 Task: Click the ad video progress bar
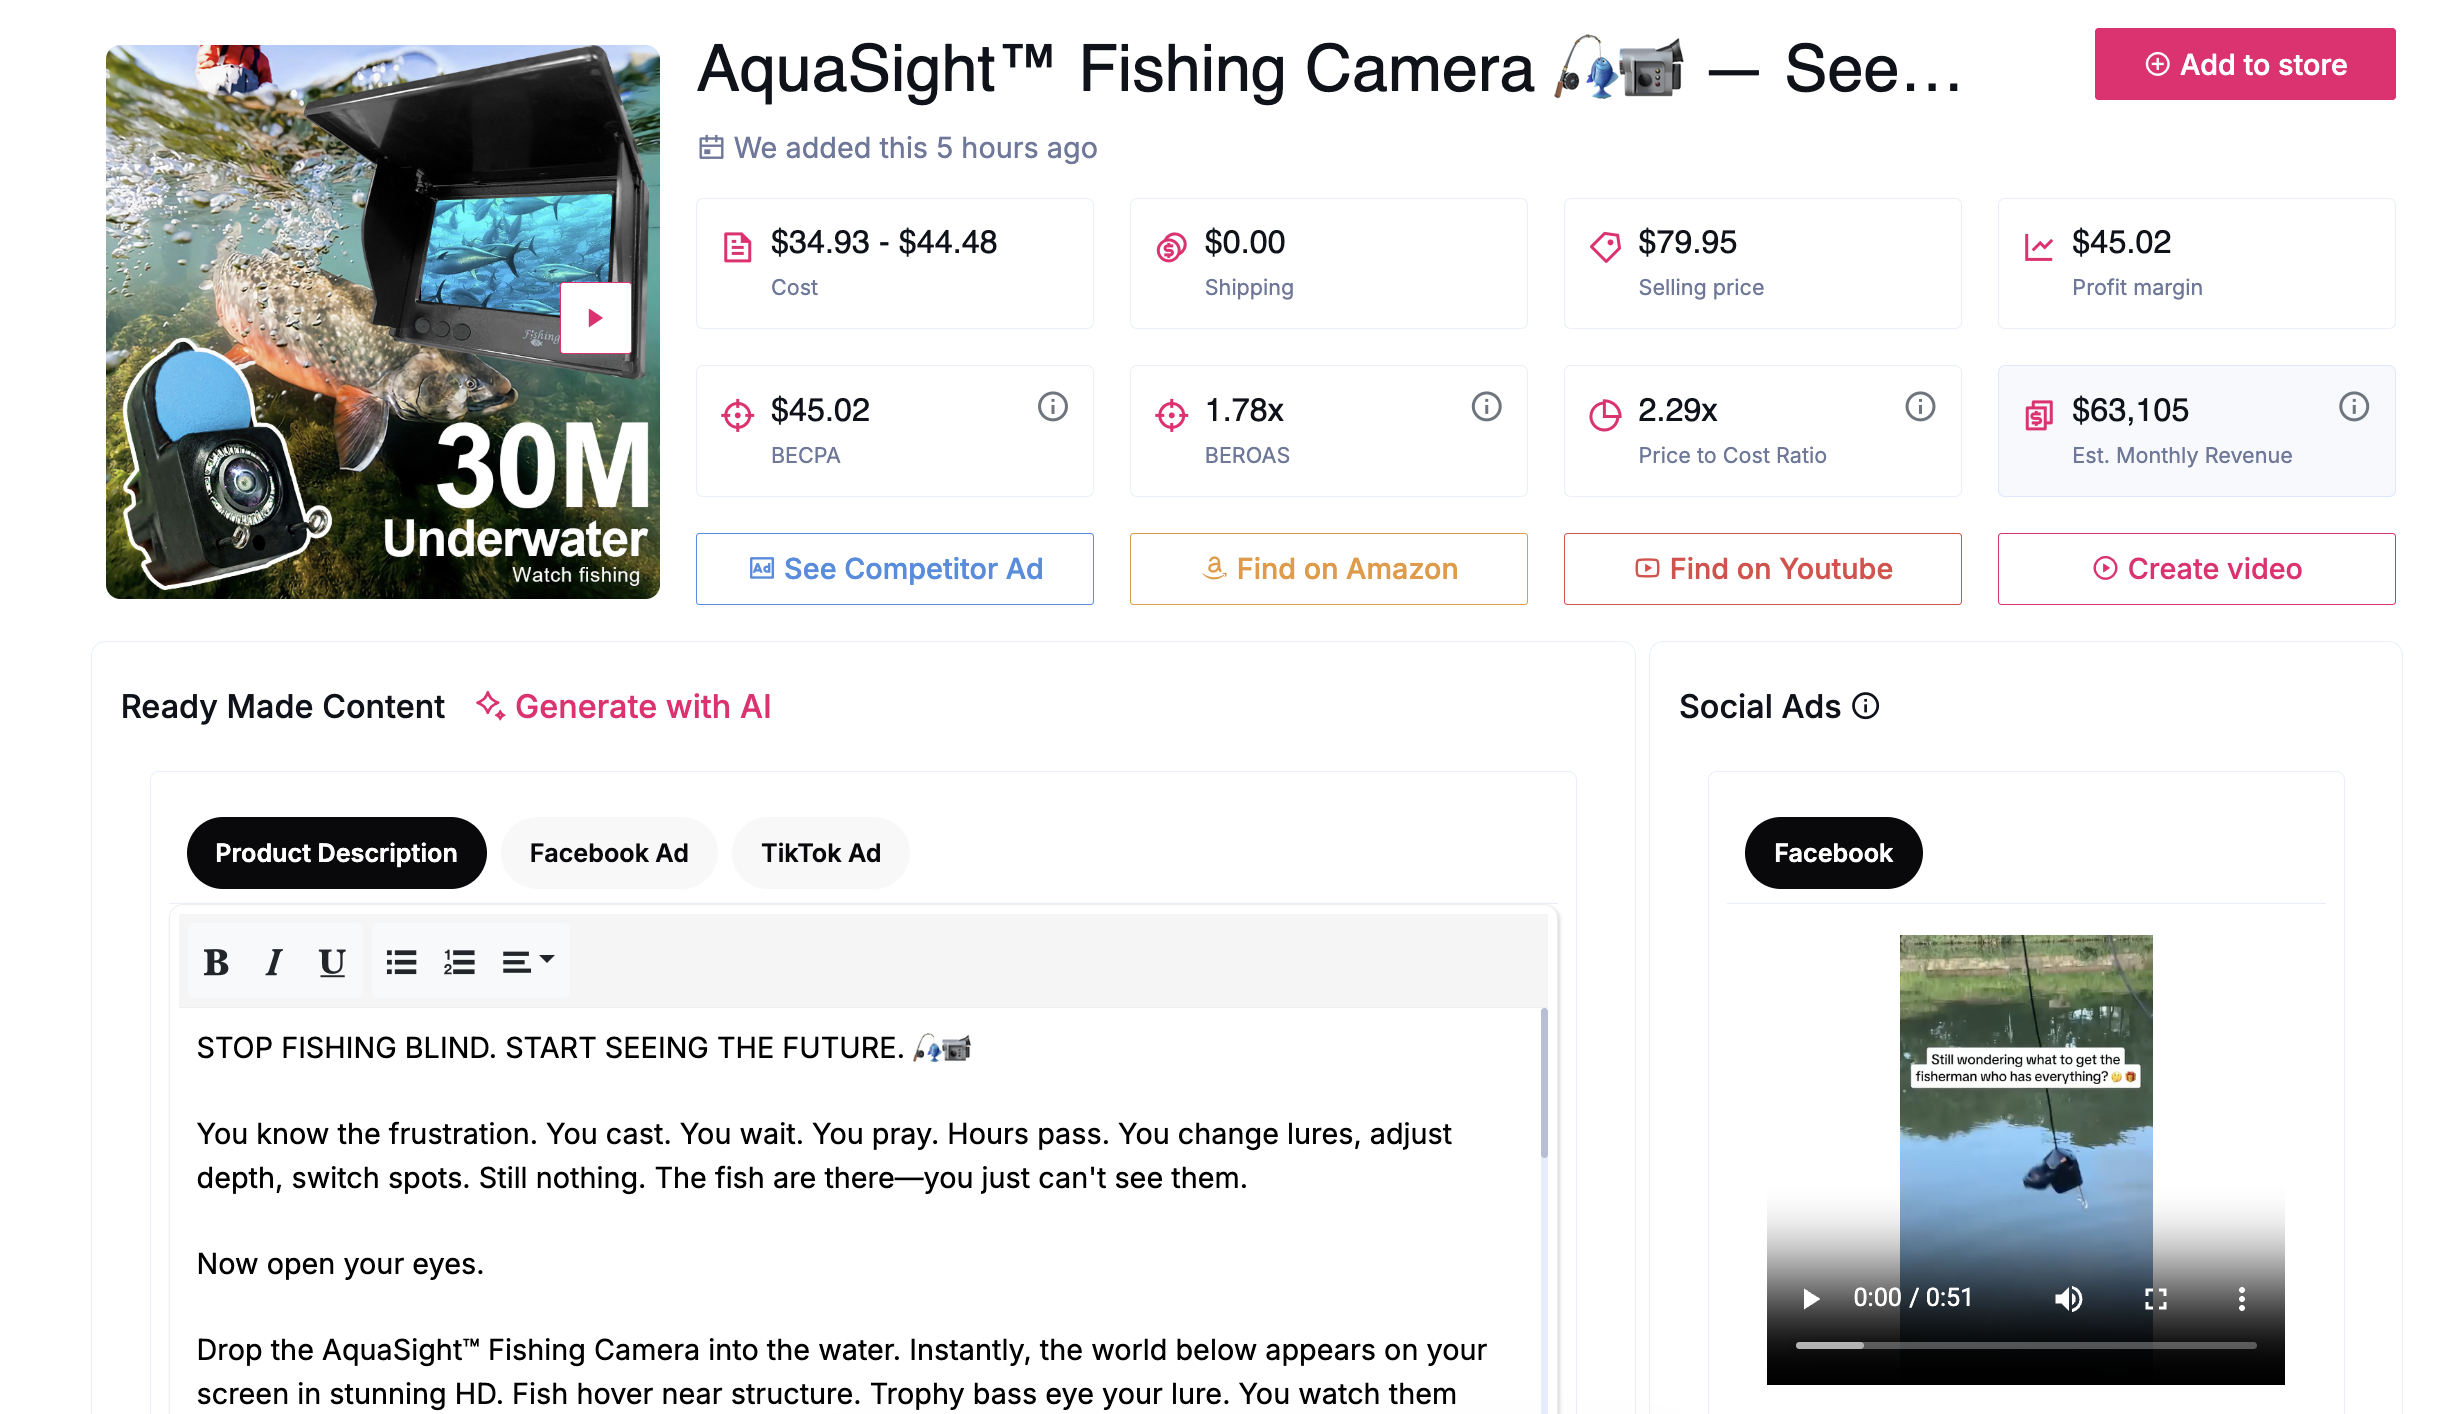coord(2025,1346)
